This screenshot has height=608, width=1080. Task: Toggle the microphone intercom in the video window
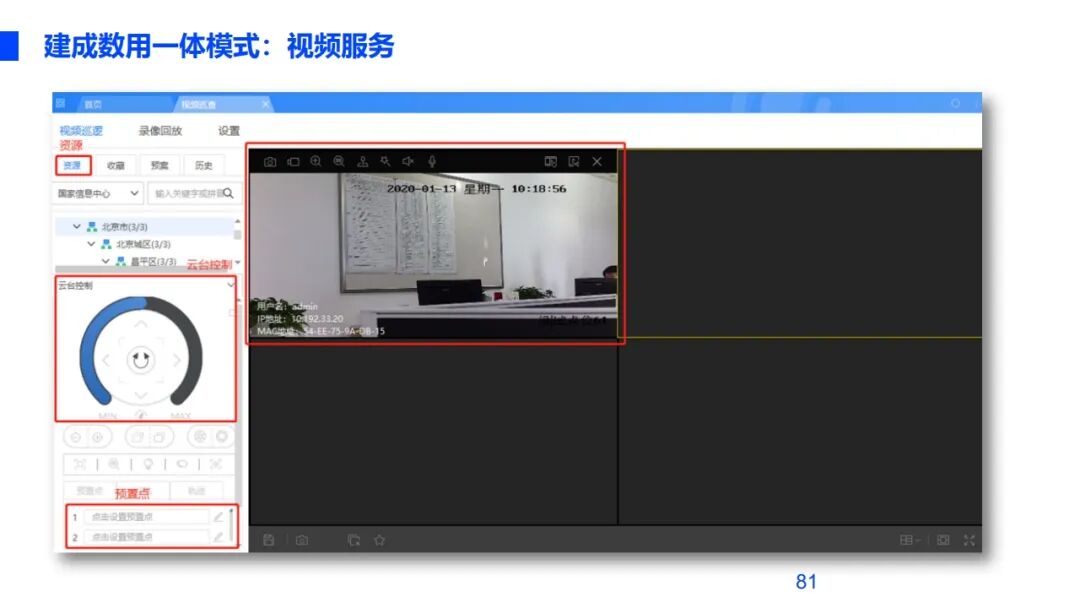(432, 162)
